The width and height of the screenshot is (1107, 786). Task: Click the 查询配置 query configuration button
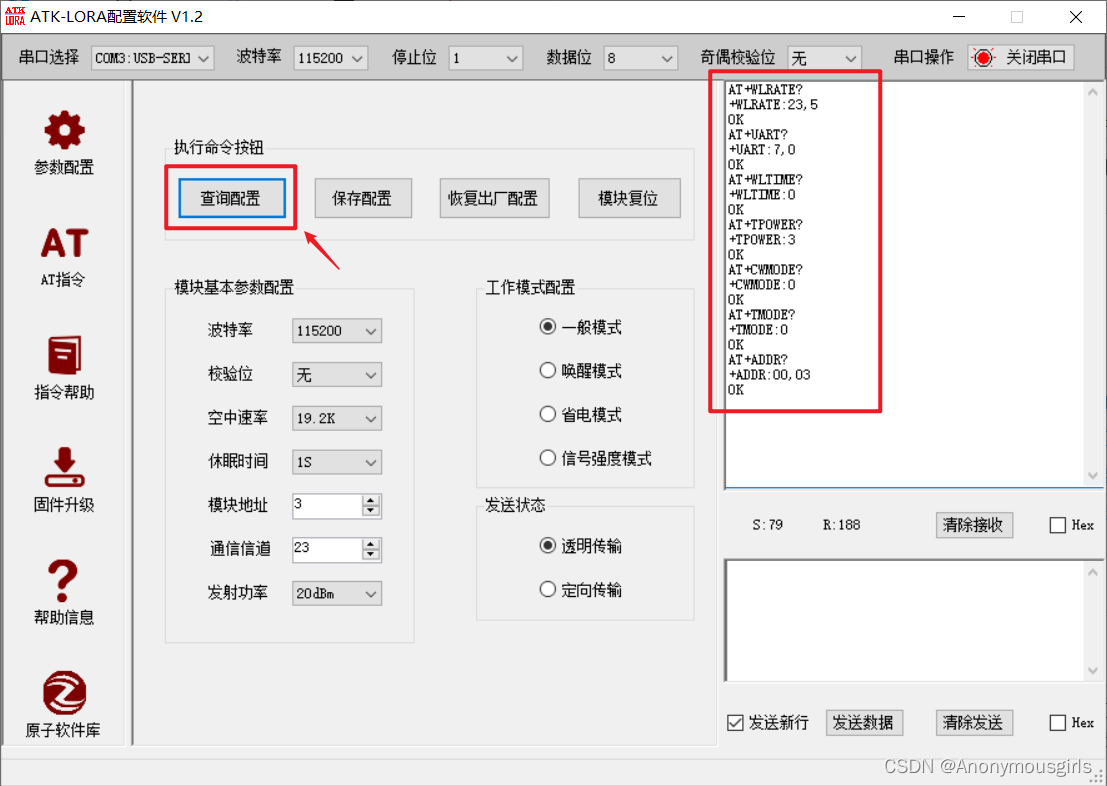pos(230,197)
